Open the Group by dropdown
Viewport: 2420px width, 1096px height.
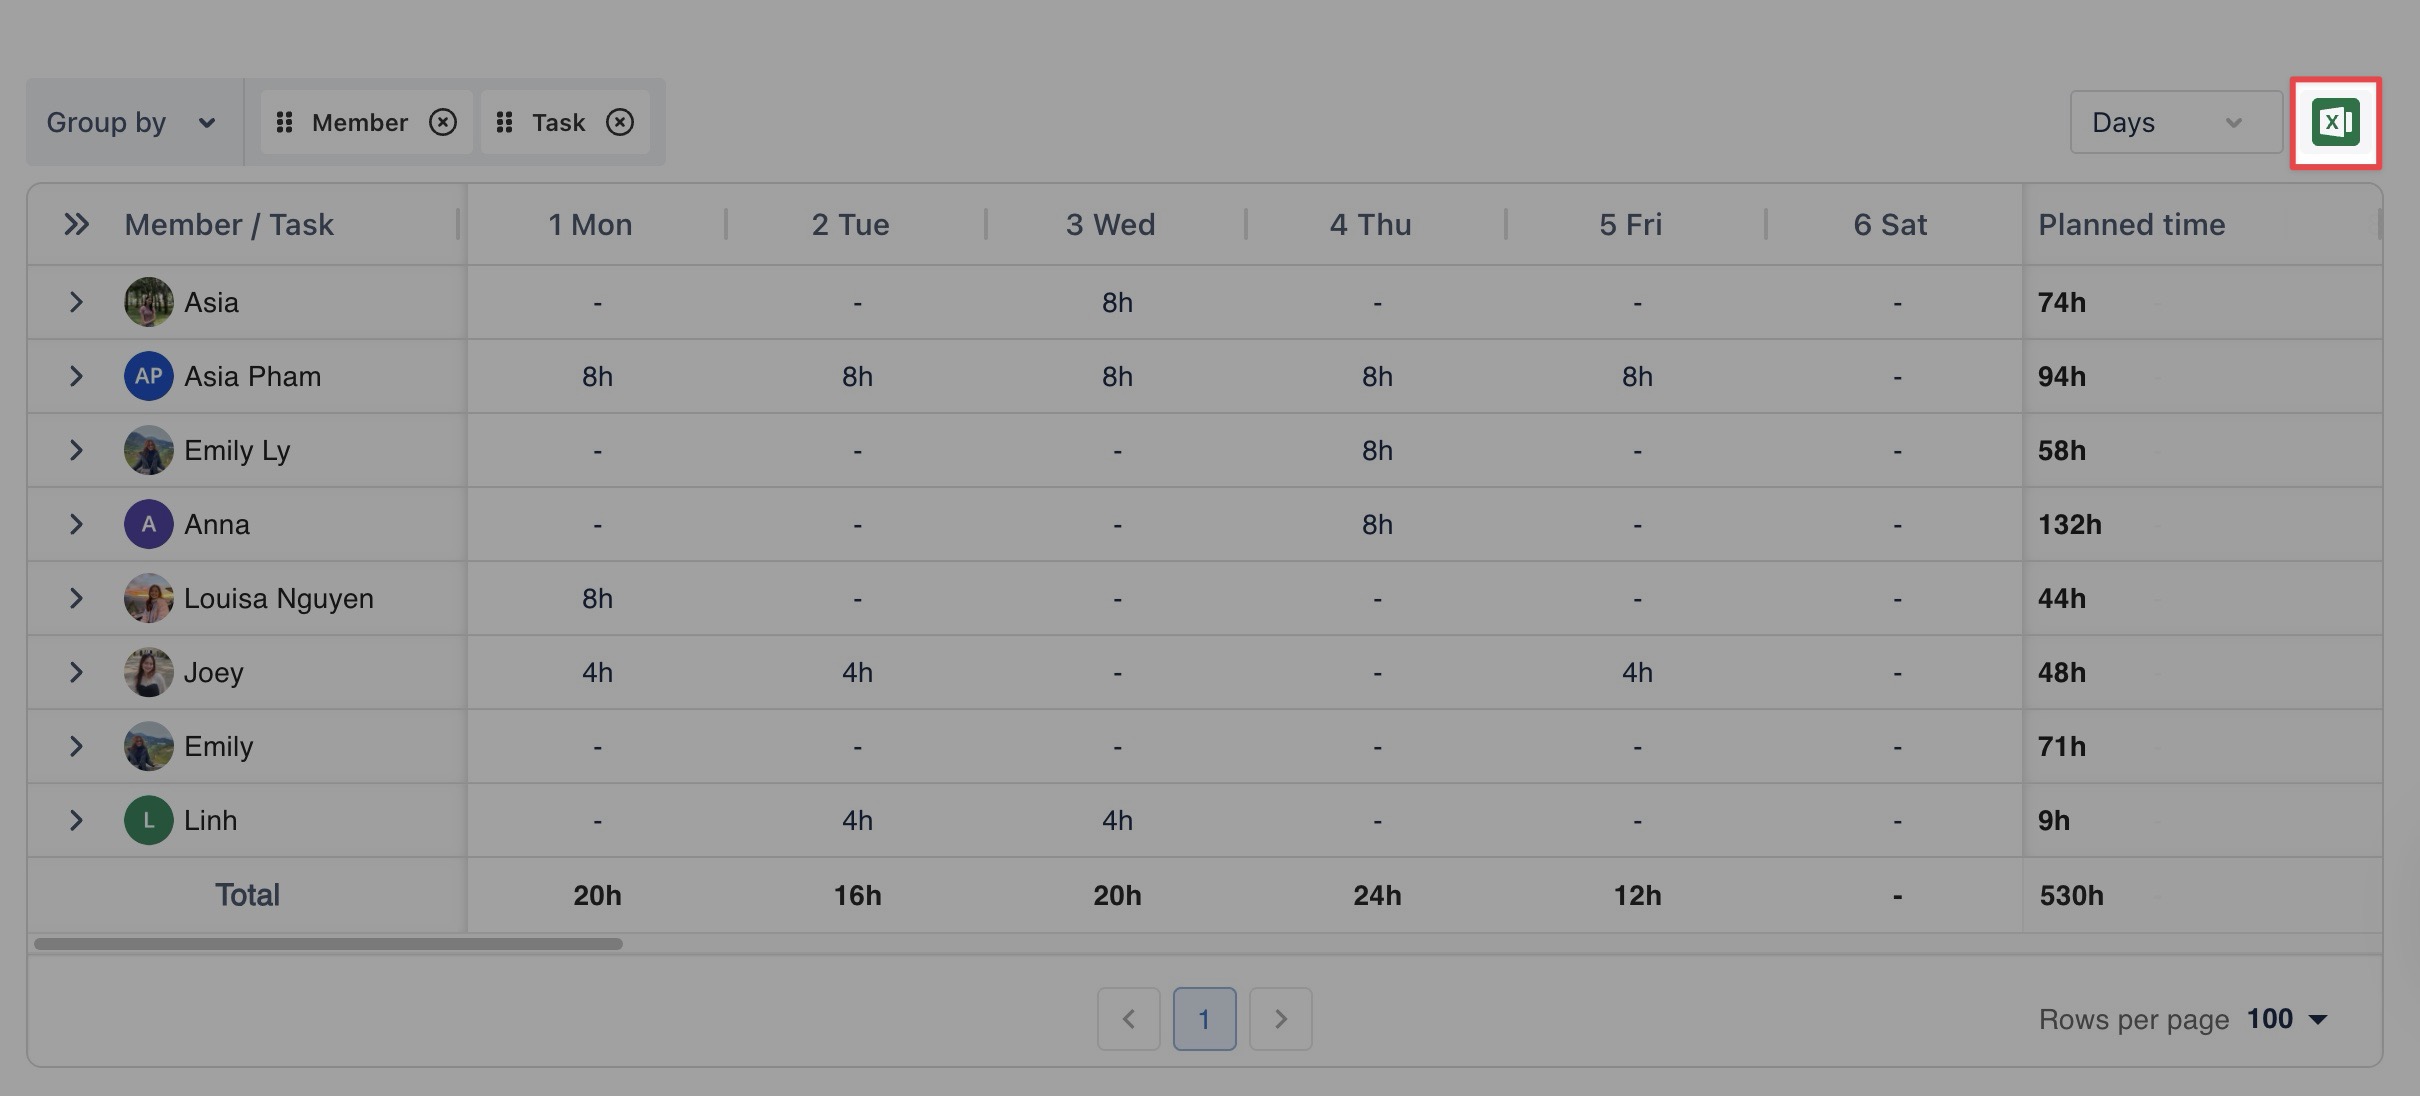[132, 122]
